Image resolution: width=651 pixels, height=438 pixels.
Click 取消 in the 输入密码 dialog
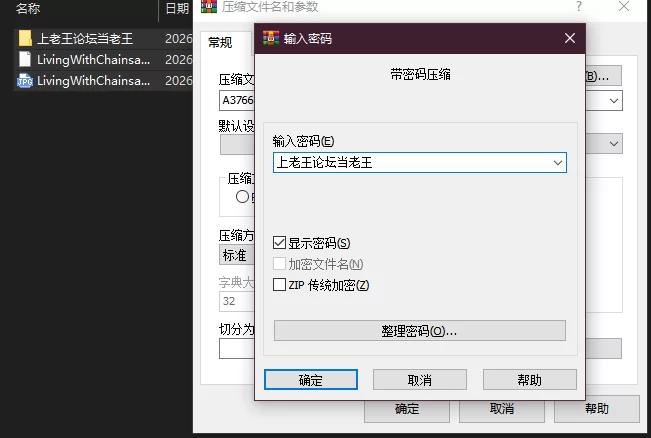point(420,380)
